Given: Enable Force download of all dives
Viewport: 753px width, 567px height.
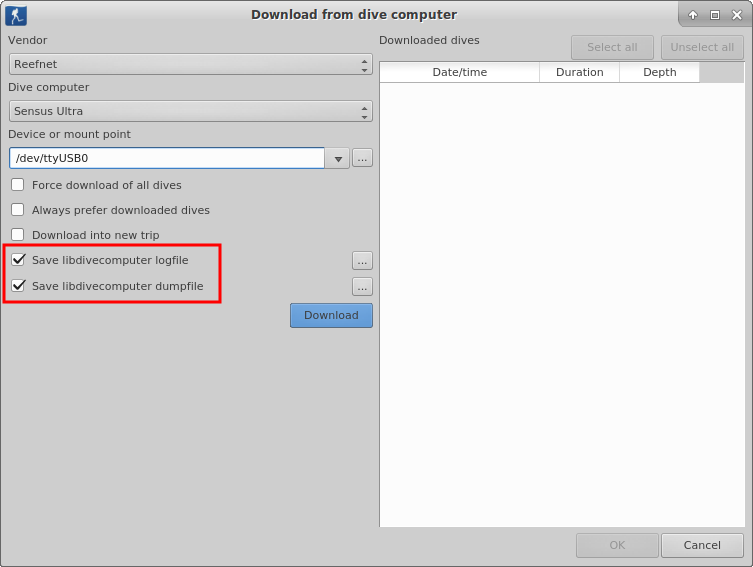Looking at the screenshot, I should point(18,185).
